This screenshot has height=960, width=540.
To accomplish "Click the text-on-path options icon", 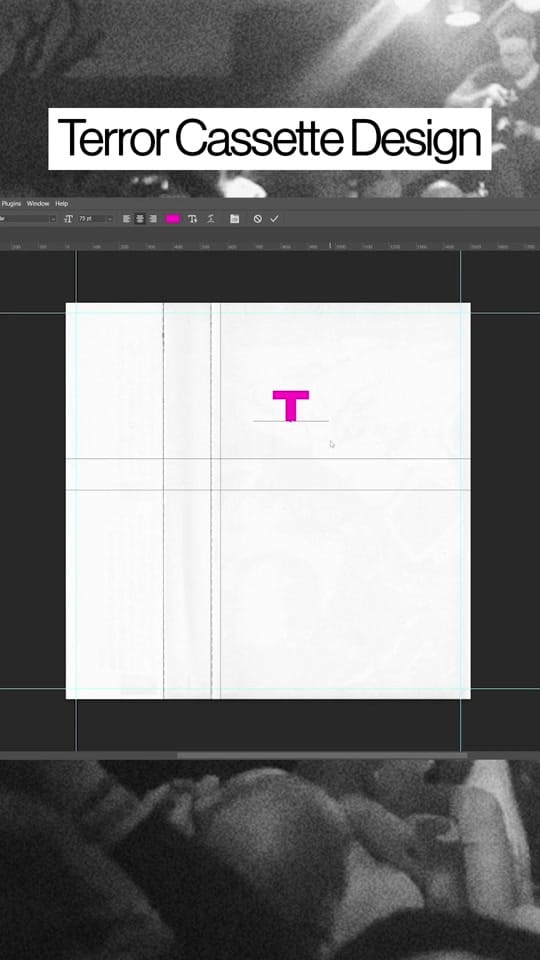I will [x=211, y=219].
